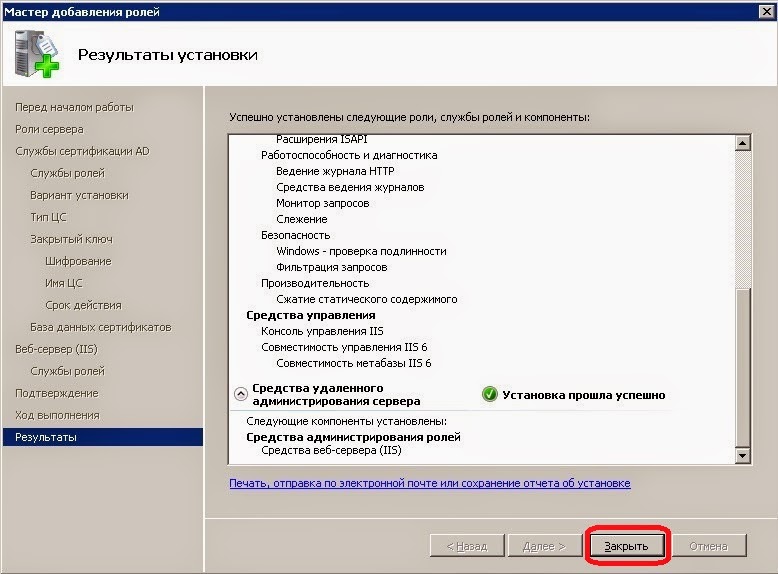Image resolution: width=778 pixels, height=574 pixels.
Task: Select the highlighted Результаты step
Action: pyautogui.click(x=103, y=437)
